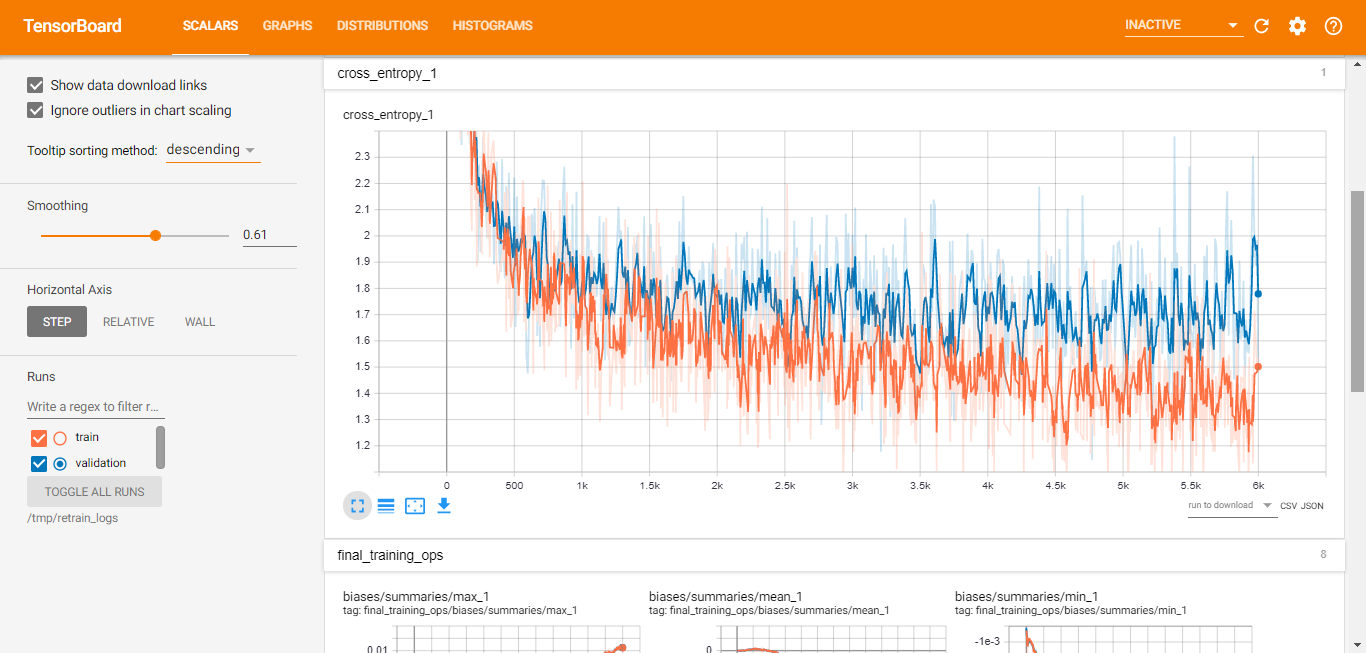Switch to the HISTOGRAMS tab
Screen dimensions: 1366x653
(x=492, y=26)
